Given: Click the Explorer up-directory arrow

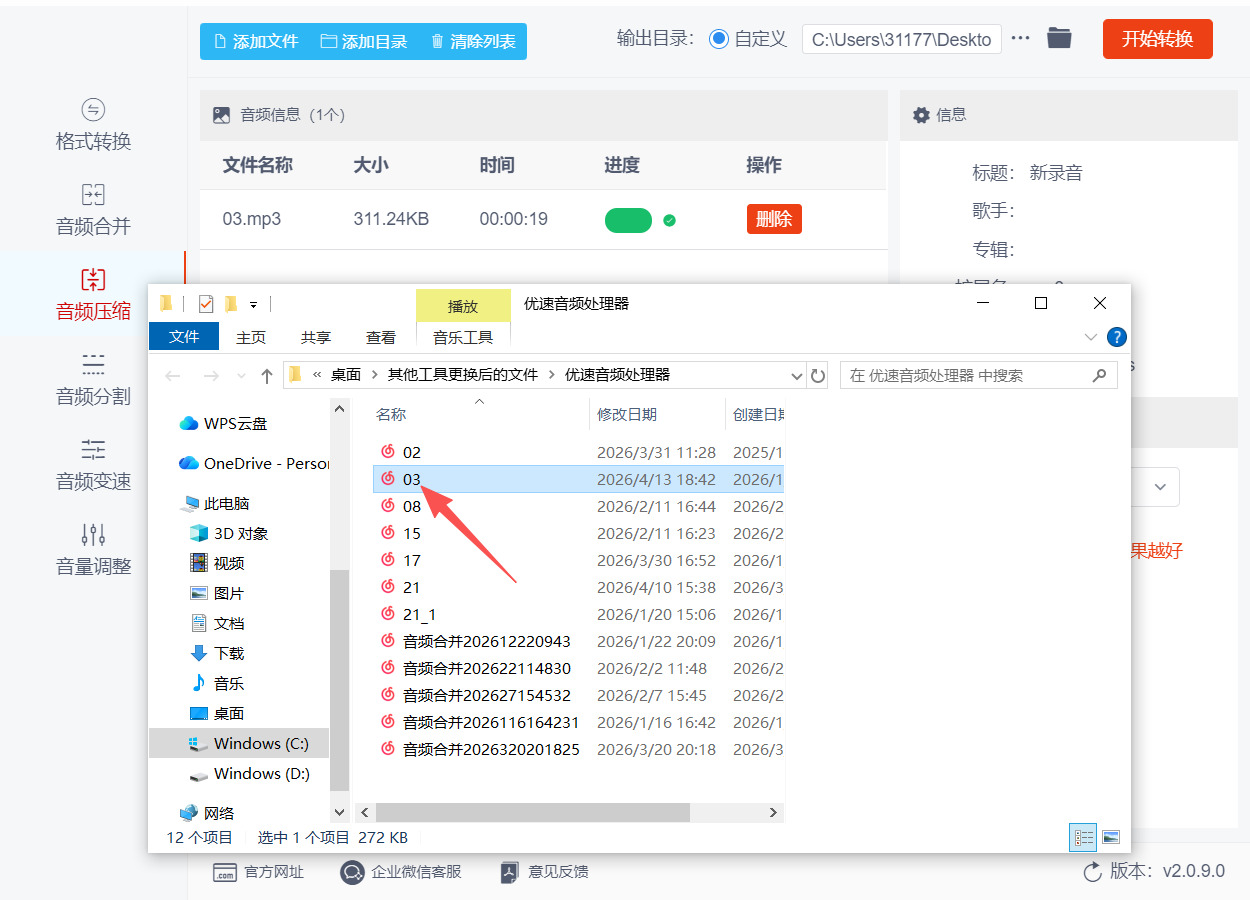Looking at the screenshot, I should point(266,376).
